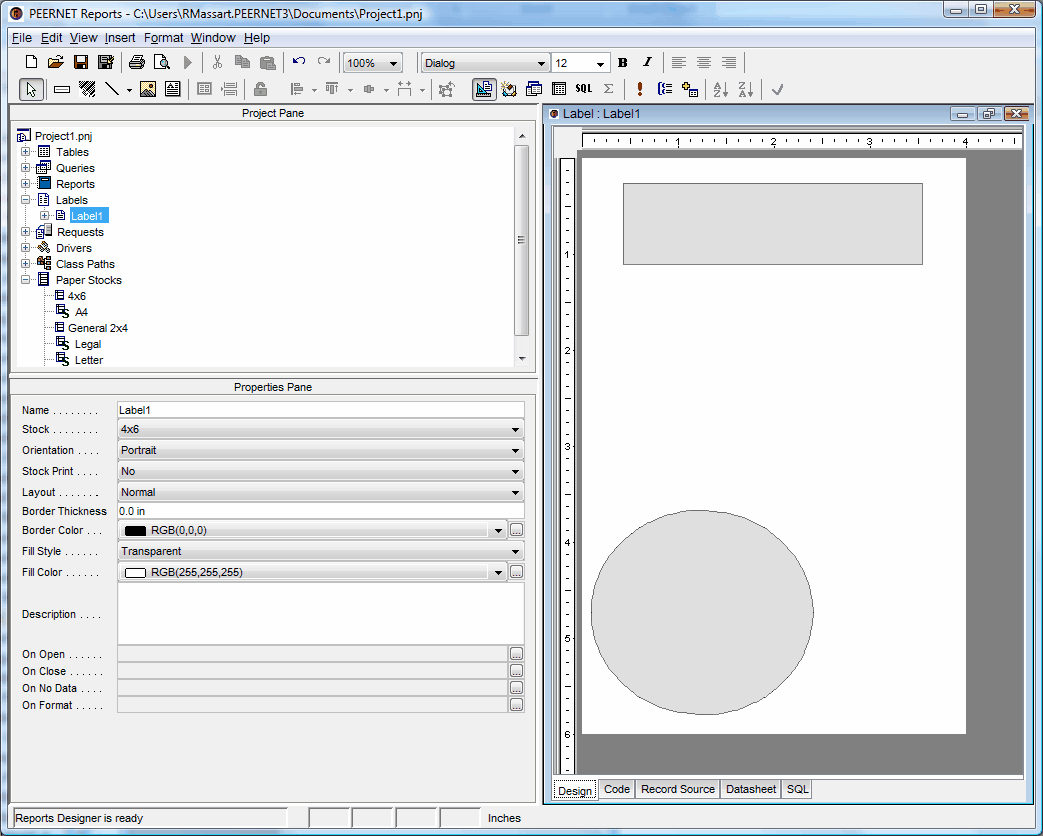Click the sort ascending A-Z icon
Image resolution: width=1043 pixels, height=836 pixels.
[720, 89]
